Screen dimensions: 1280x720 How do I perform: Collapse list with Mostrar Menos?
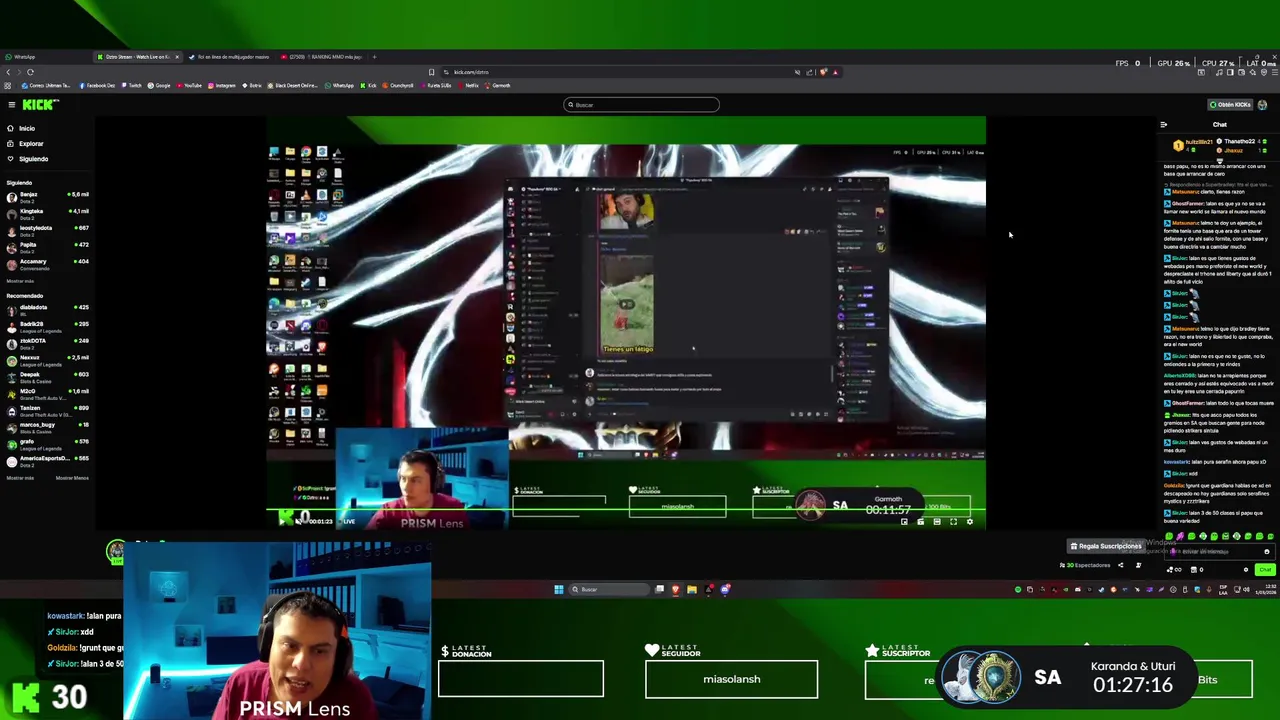click(x=72, y=478)
